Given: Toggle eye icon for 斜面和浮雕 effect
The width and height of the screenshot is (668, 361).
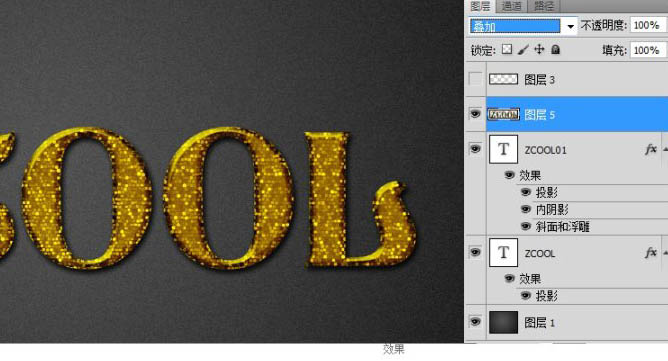Looking at the screenshot, I should tap(526, 226).
